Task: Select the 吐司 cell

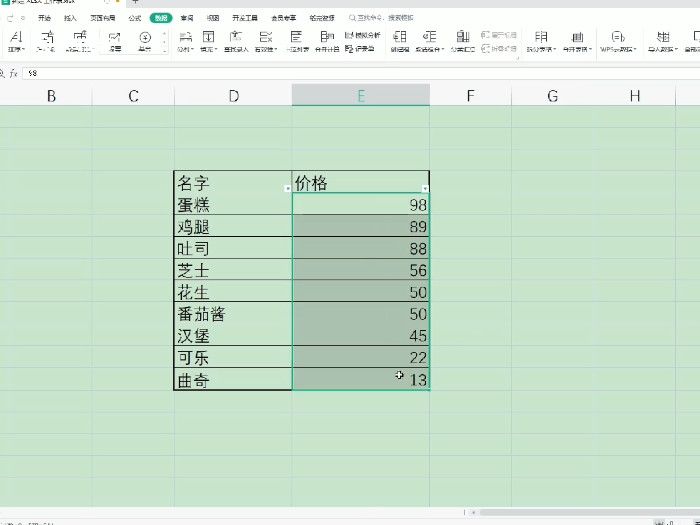Action: (x=233, y=248)
